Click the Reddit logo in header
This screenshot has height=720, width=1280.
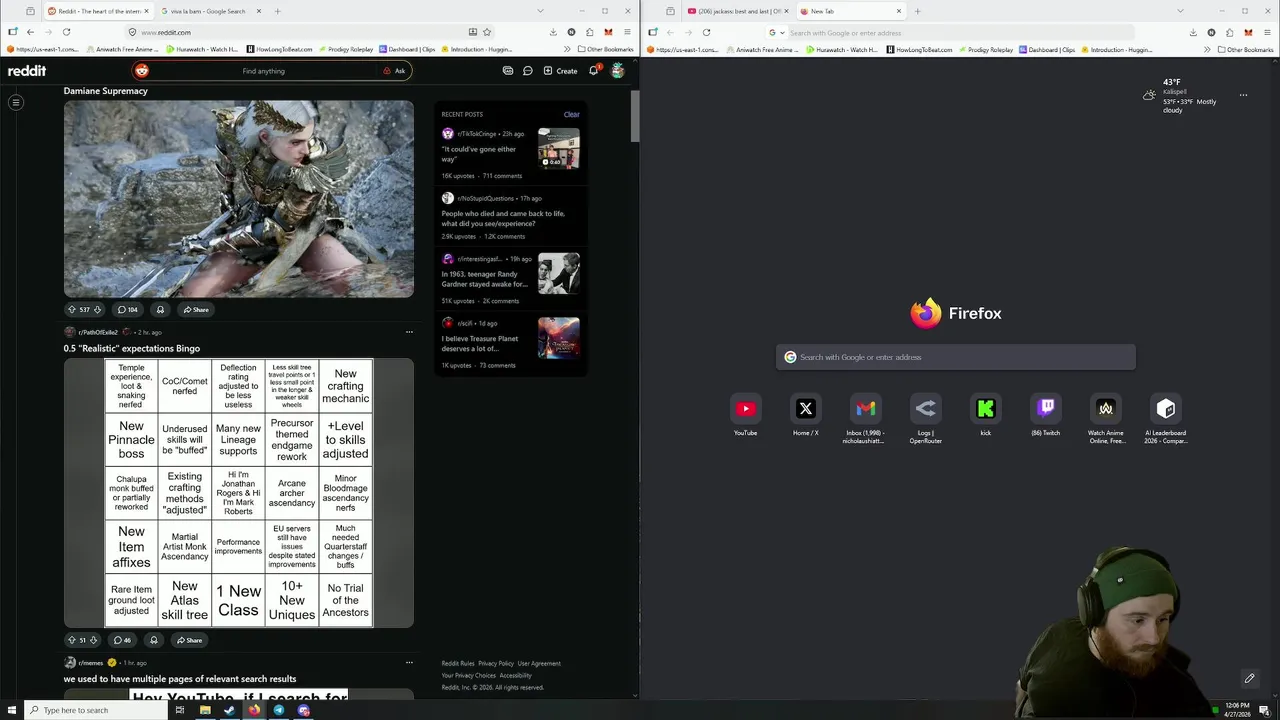(27, 71)
